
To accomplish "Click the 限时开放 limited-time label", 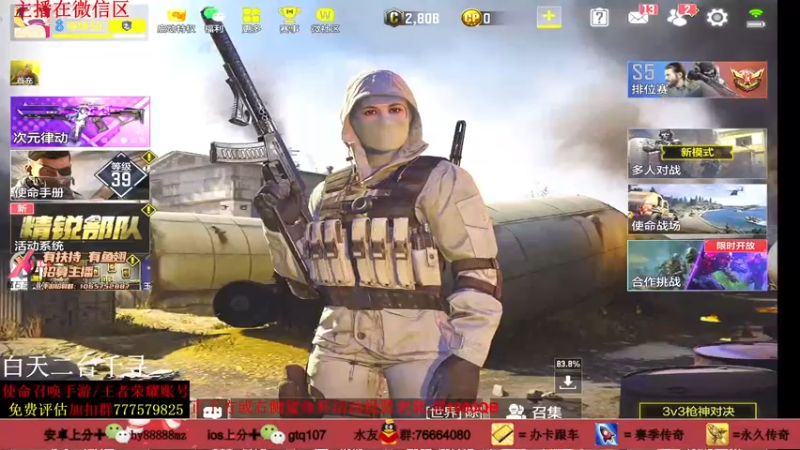I will pos(735,246).
